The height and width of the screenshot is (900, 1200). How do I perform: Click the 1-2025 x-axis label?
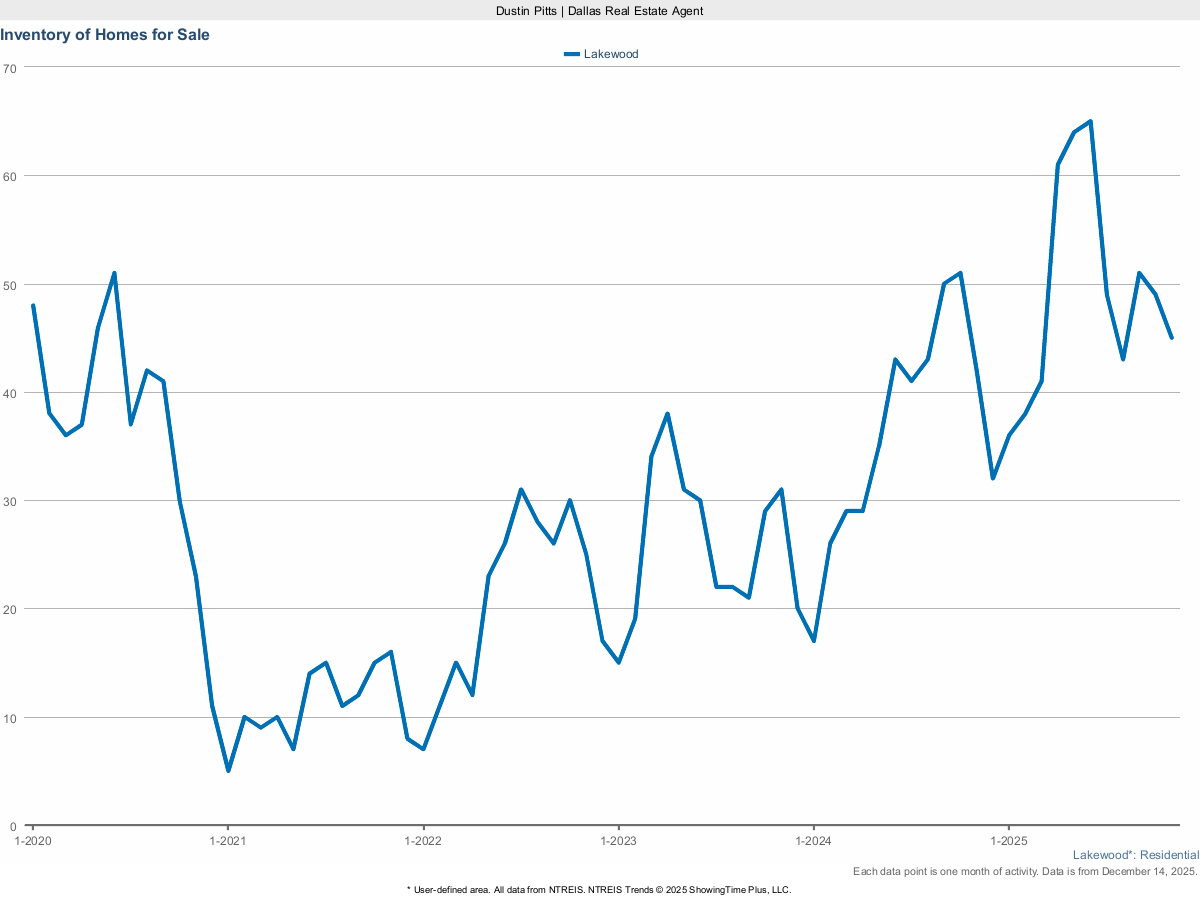pos(1008,842)
